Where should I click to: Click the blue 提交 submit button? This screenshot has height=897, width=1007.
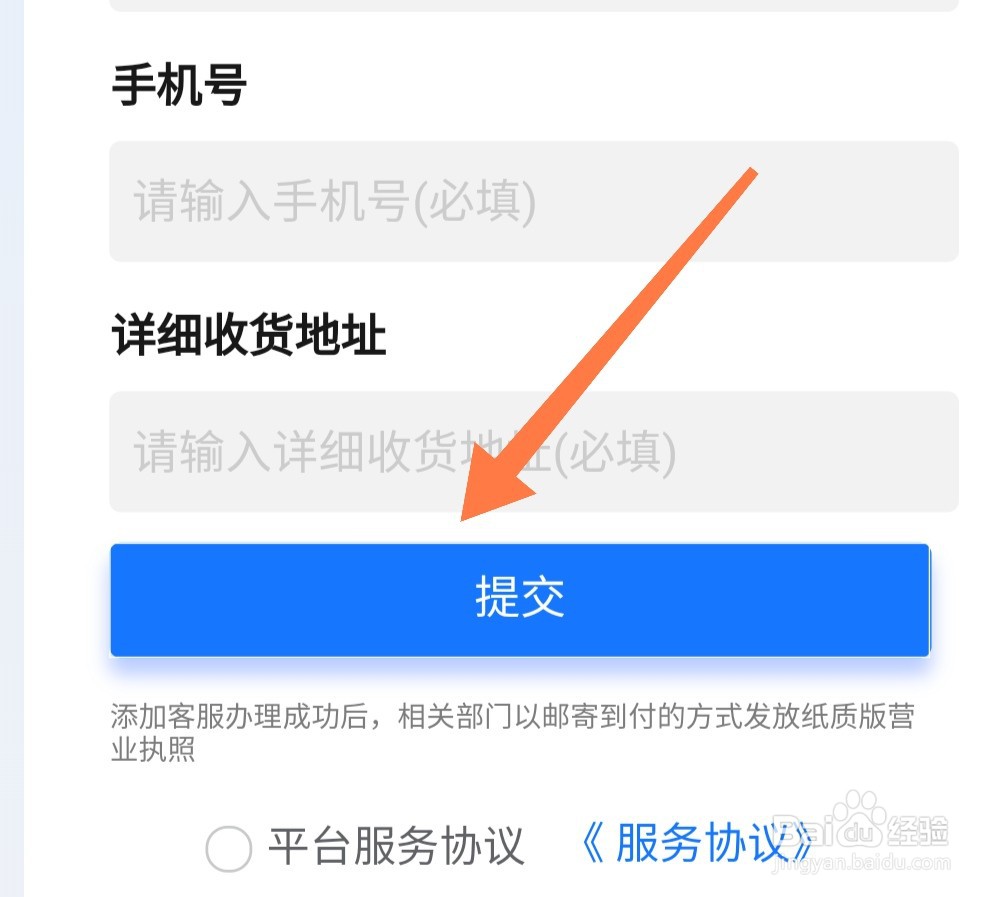point(520,600)
